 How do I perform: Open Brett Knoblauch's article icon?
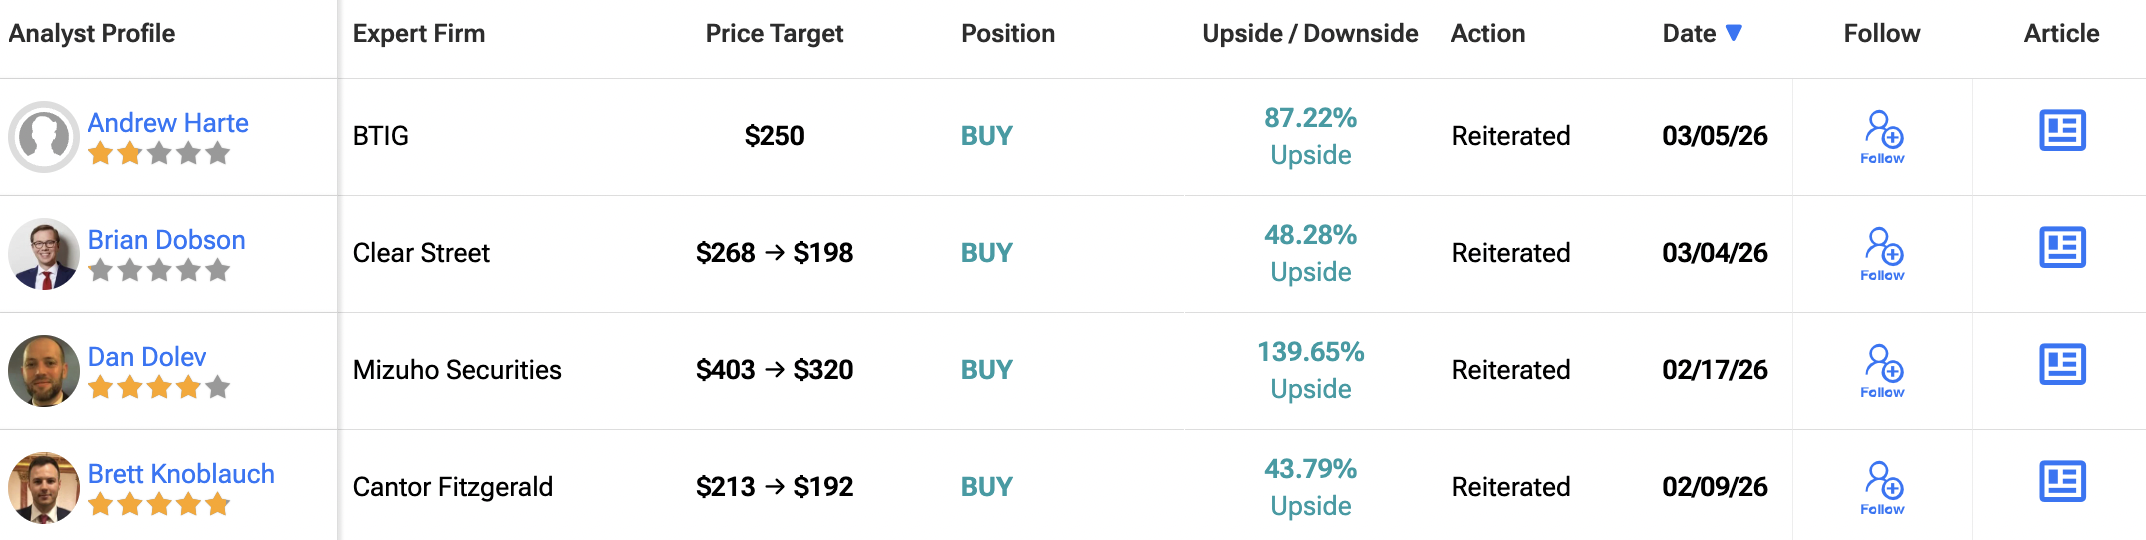click(x=2062, y=482)
